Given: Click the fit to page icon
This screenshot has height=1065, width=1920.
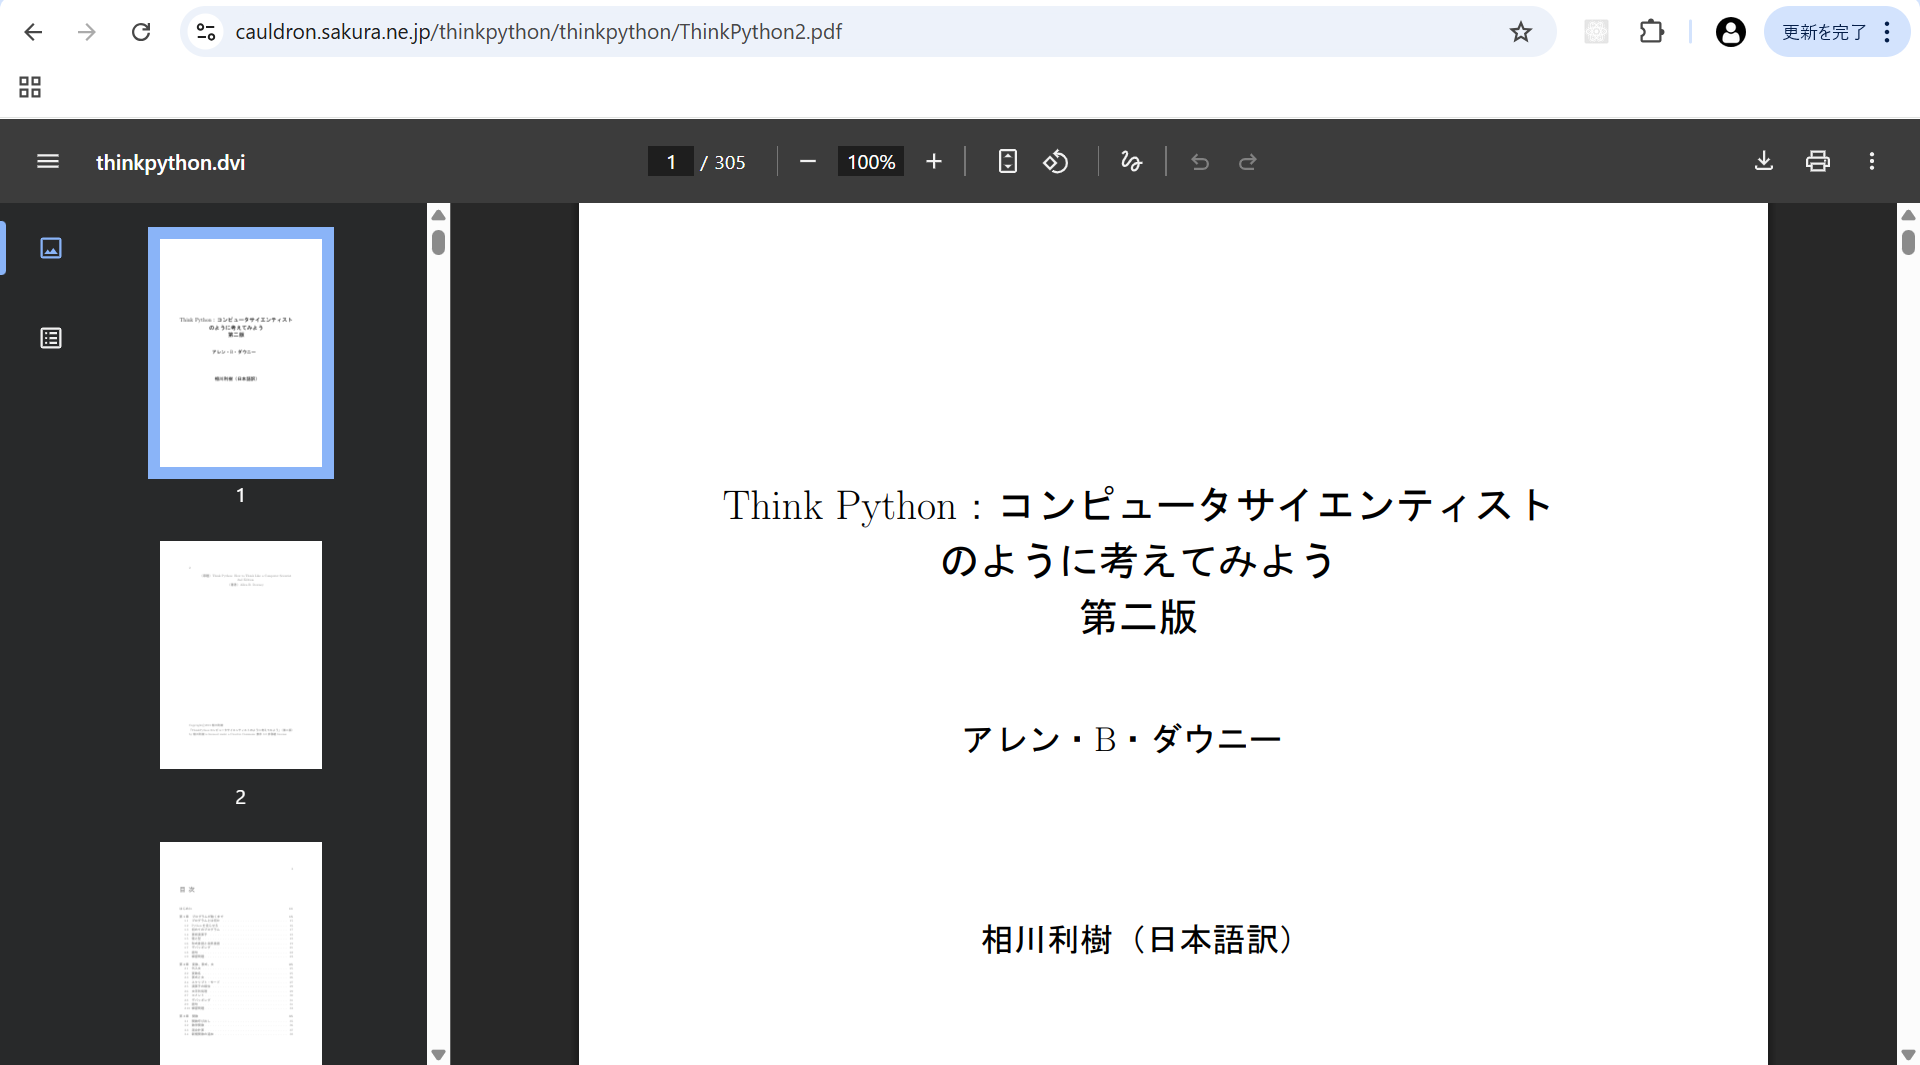Looking at the screenshot, I should click(x=1008, y=161).
